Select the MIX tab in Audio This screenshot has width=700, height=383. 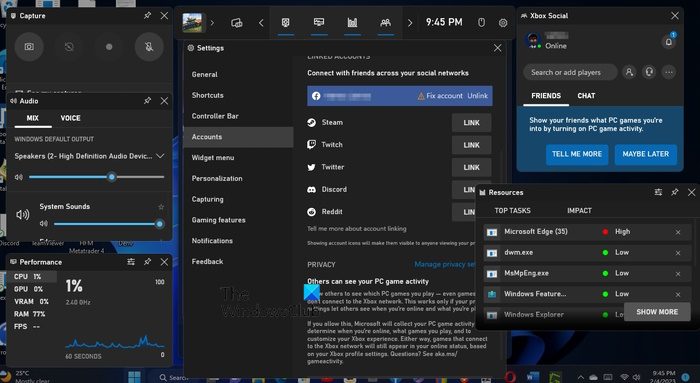tap(33, 118)
